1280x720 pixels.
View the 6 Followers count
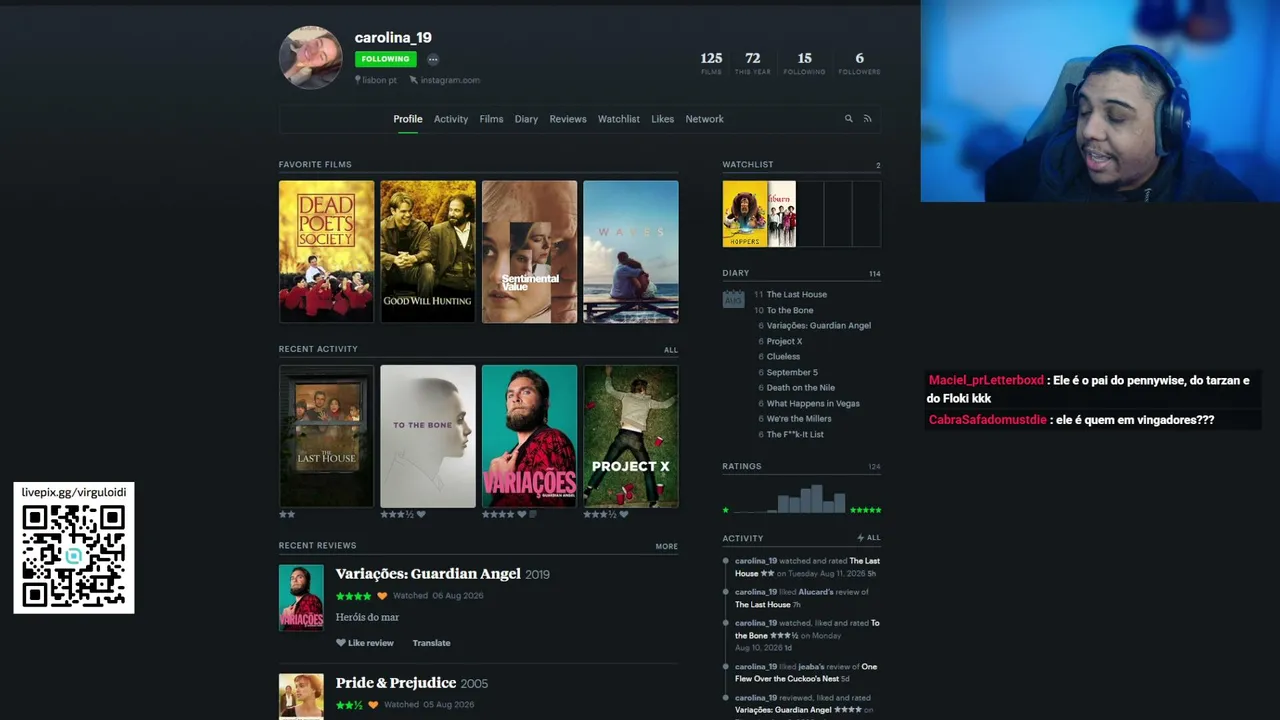[859, 63]
